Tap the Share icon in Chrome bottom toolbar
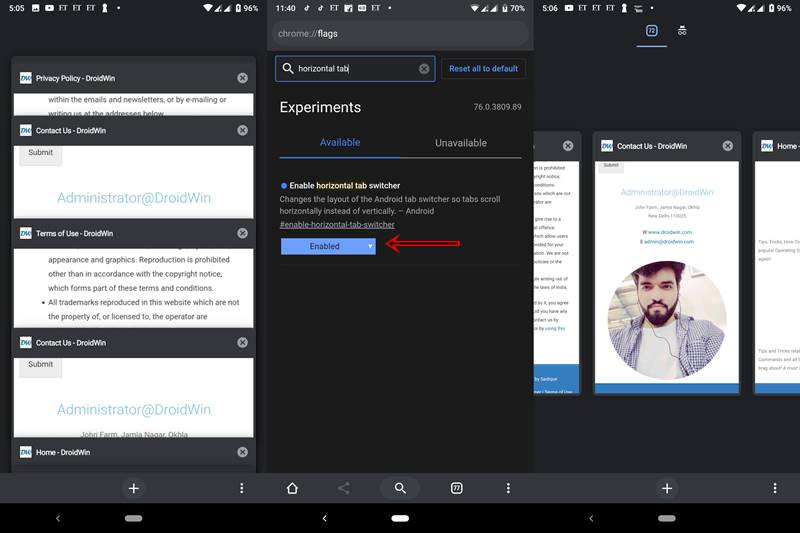The height and width of the screenshot is (533, 800). click(x=343, y=488)
